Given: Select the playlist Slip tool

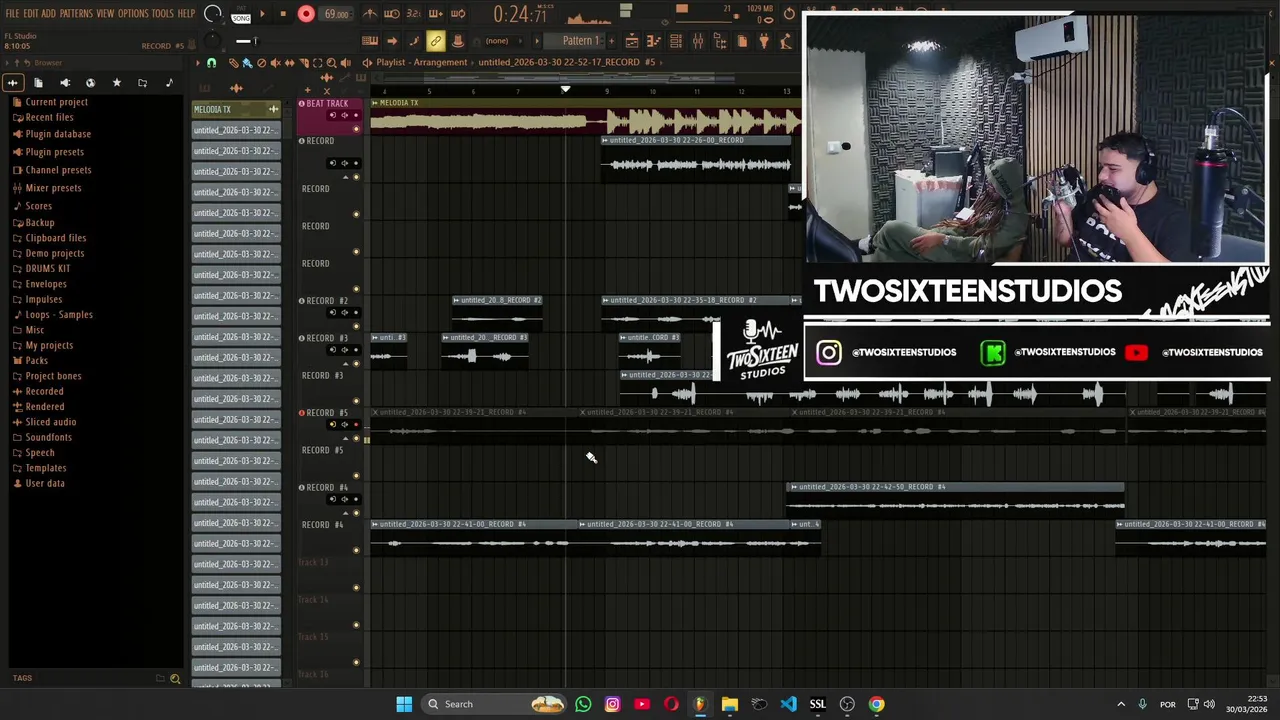Looking at the screenshot, I should tap(289, 62).
